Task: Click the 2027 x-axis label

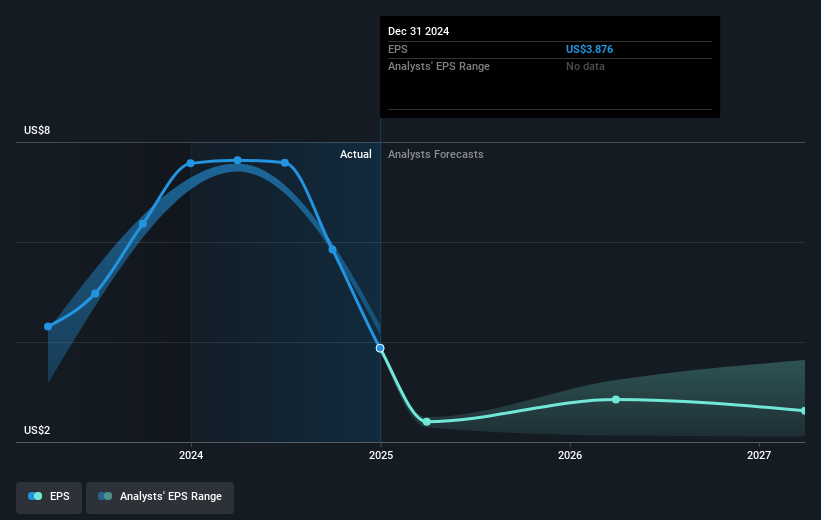Action: 759,456
